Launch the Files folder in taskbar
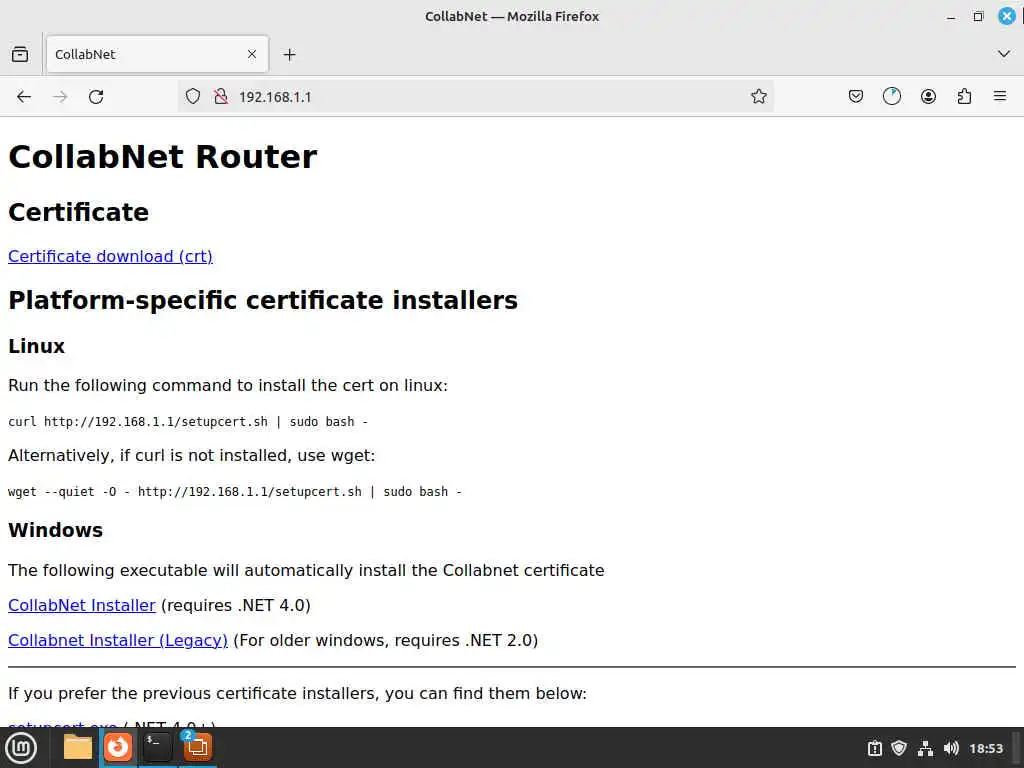The height and width of the screenshot is (768, 1024). click(78, 747)
